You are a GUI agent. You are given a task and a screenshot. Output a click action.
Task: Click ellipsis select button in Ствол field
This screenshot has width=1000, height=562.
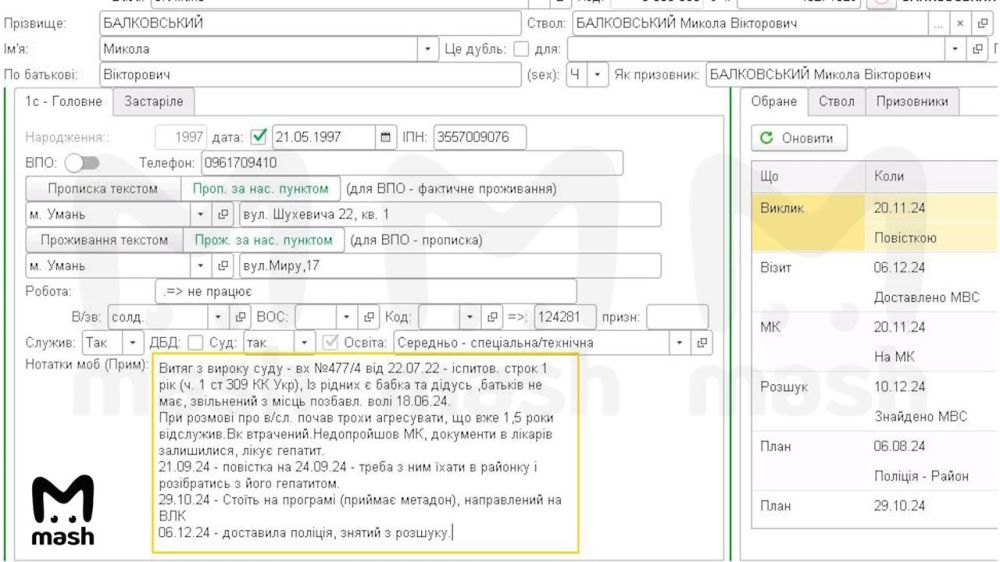coord(938,24)
